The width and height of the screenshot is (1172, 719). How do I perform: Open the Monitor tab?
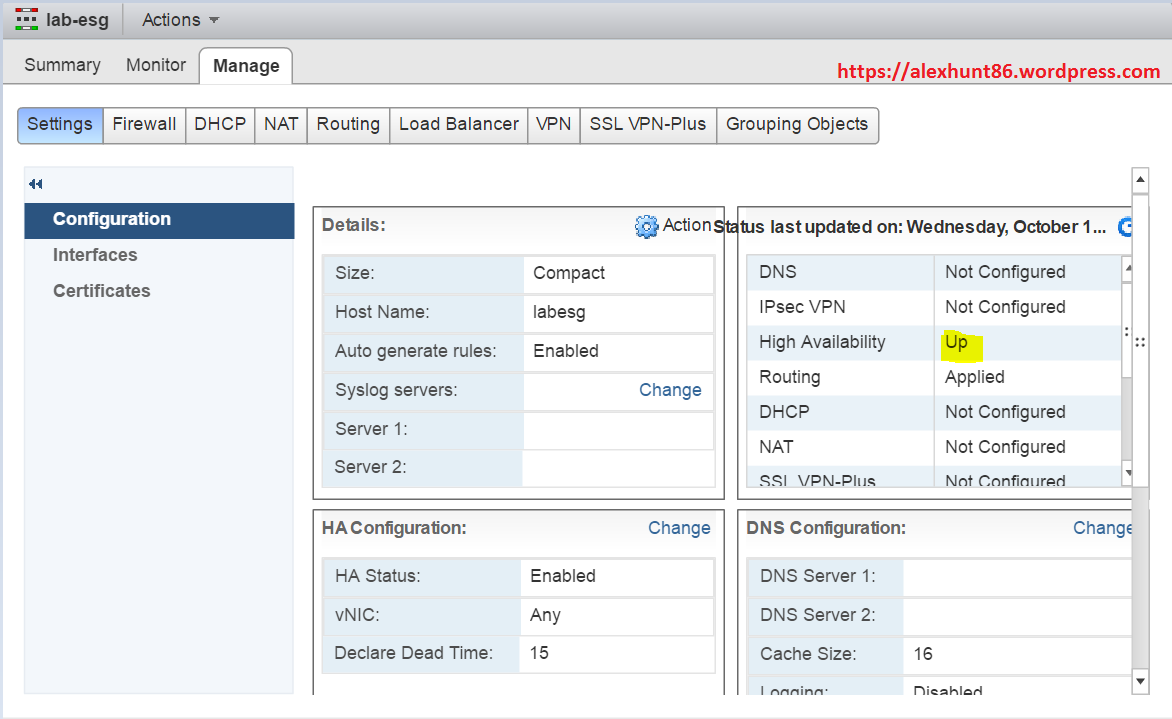coord(156,65)
